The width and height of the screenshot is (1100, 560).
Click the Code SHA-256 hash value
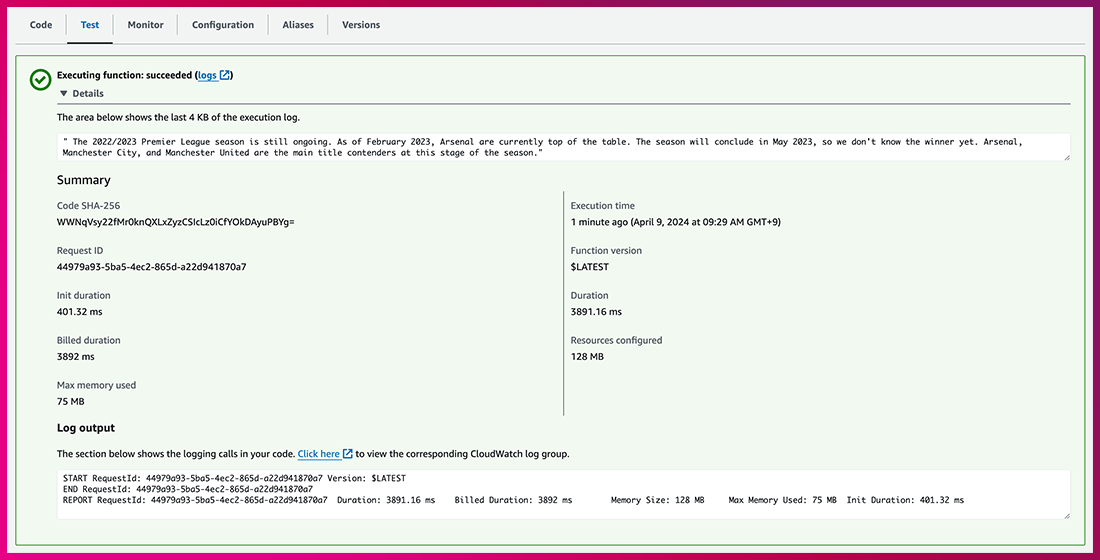pos(176,222)
